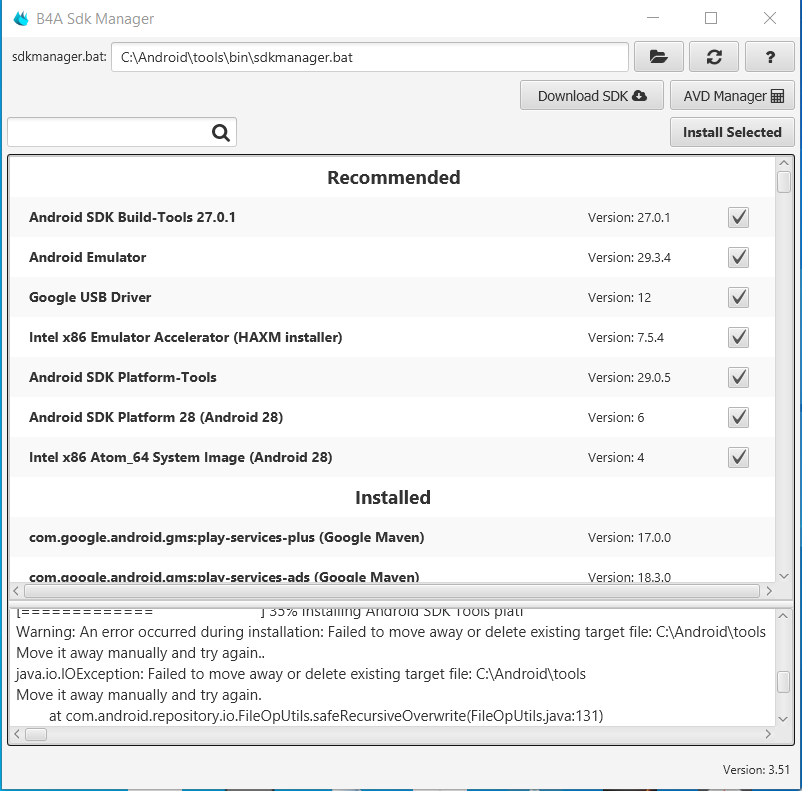802x791 pixels.
Task: Click the browse folder icon button
Action: click(658, 57)
